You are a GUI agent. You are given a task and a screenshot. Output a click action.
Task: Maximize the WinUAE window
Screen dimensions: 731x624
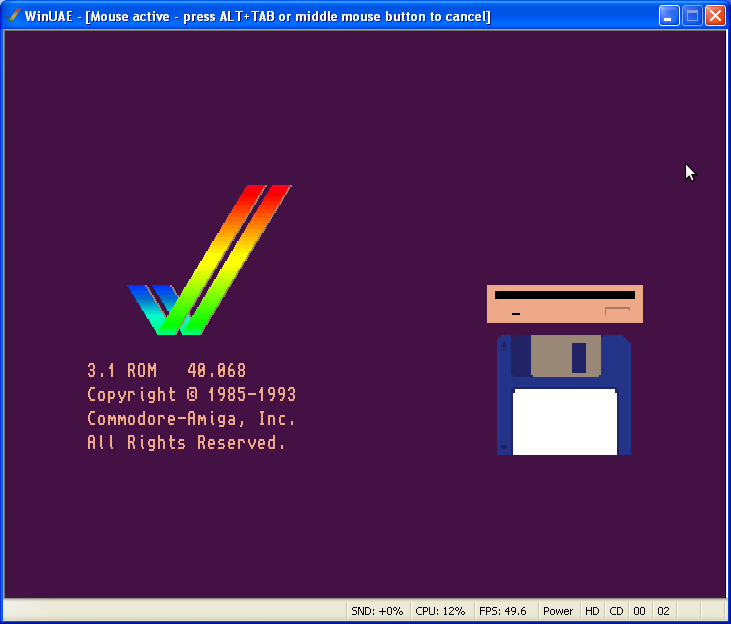(x=692, y=16)
